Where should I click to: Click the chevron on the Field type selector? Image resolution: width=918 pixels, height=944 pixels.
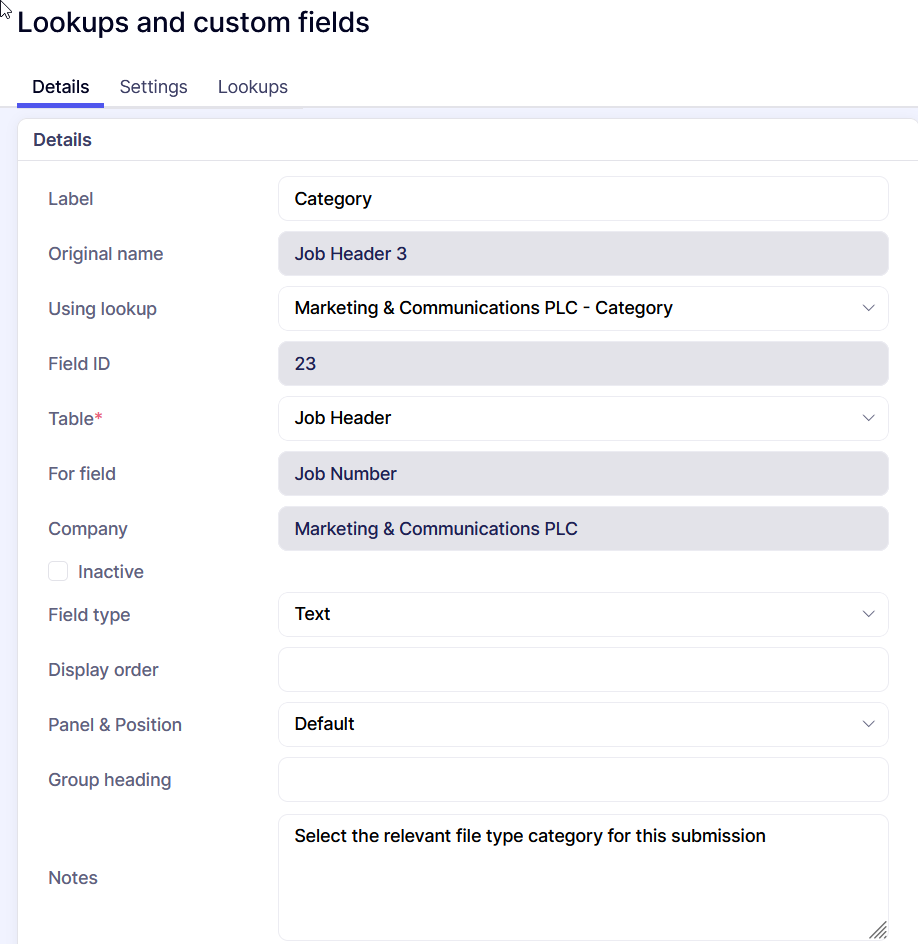pyautogui.click(x=868, y=614)
